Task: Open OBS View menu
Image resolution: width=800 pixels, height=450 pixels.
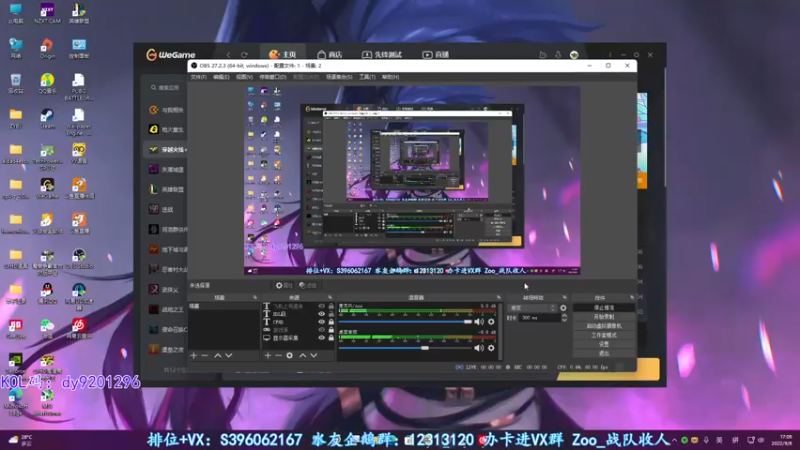Action: 244,77
